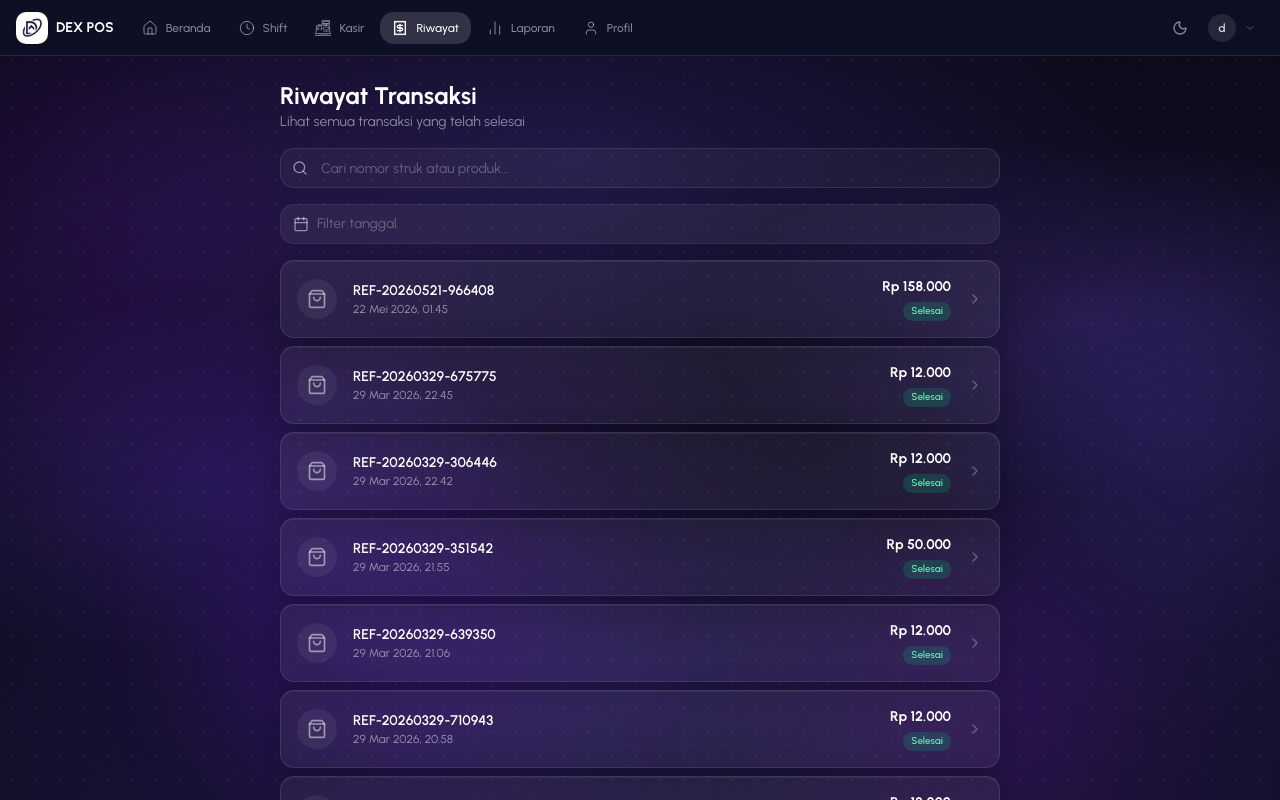Click Selesai badge of REF-20260329-306446
Viewport: 1280px width, 800px height.
tap(927, 483)
